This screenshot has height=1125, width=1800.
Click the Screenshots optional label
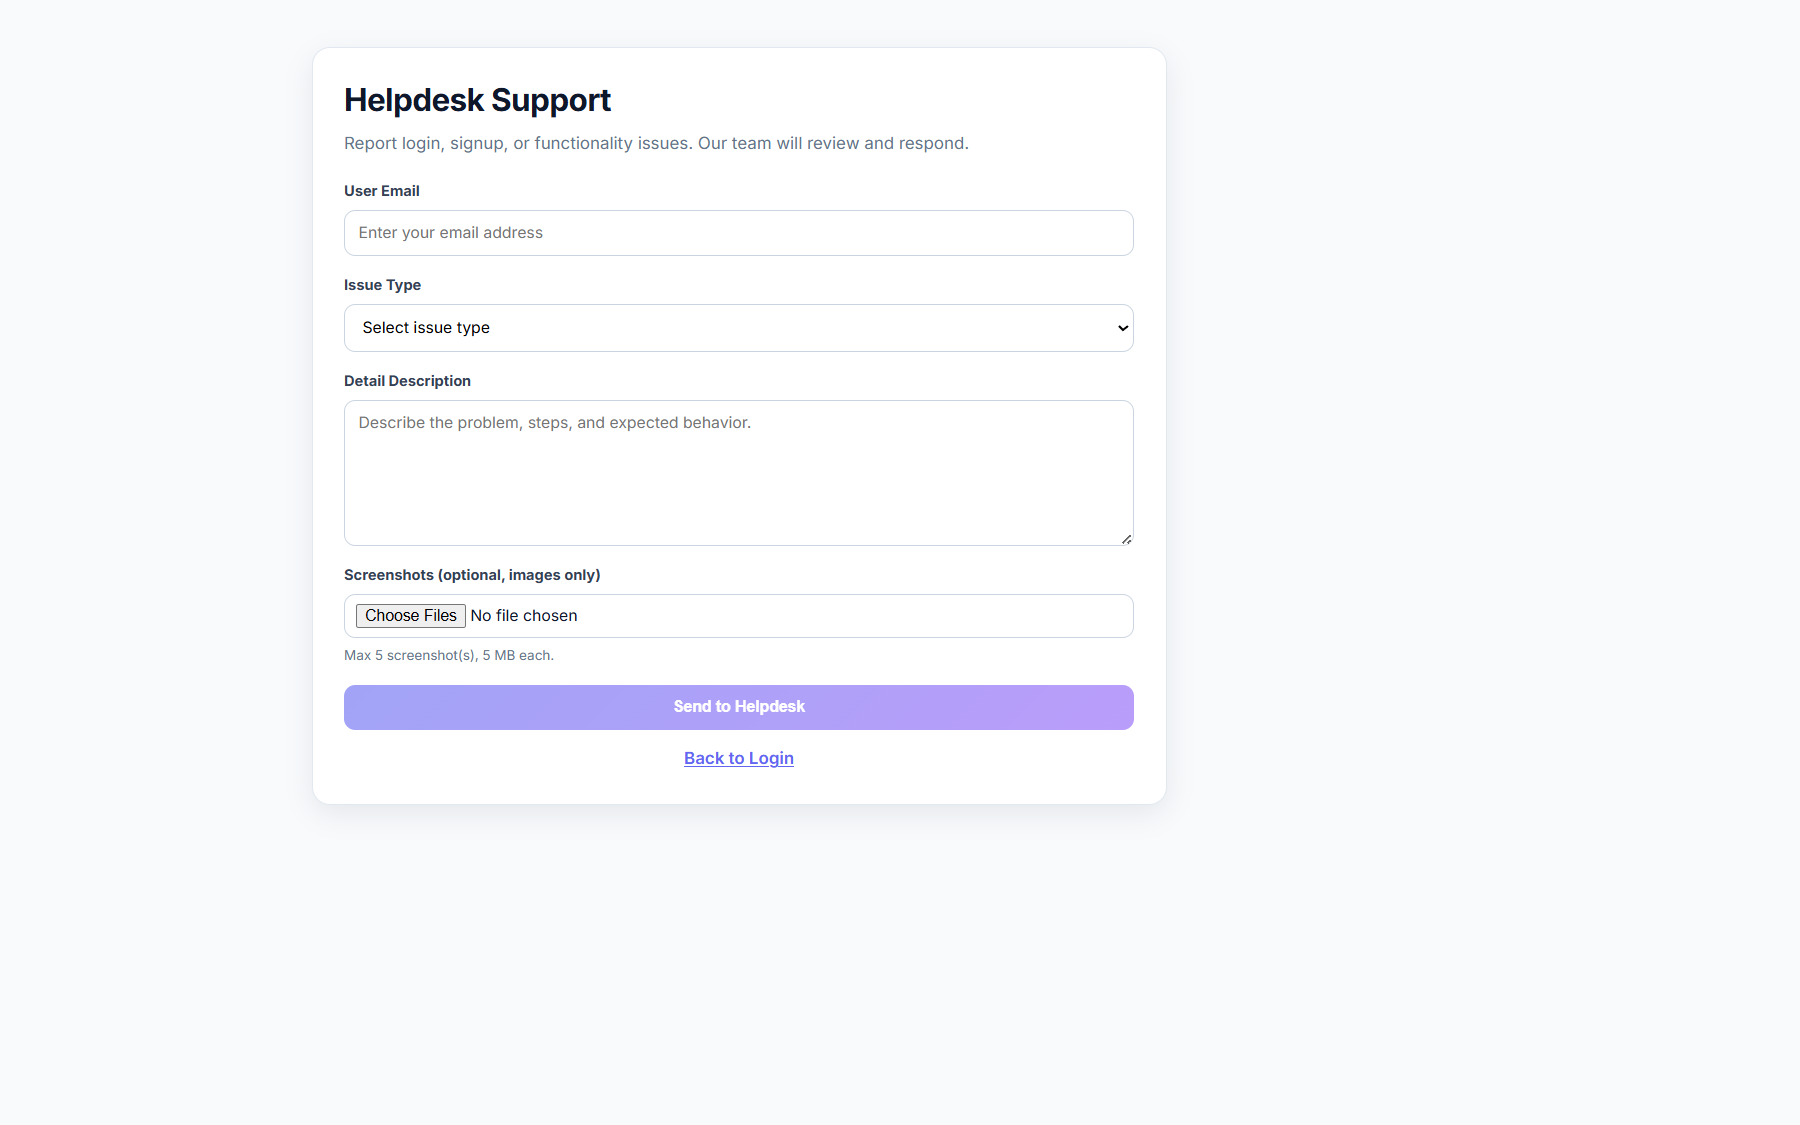[472, 575]
